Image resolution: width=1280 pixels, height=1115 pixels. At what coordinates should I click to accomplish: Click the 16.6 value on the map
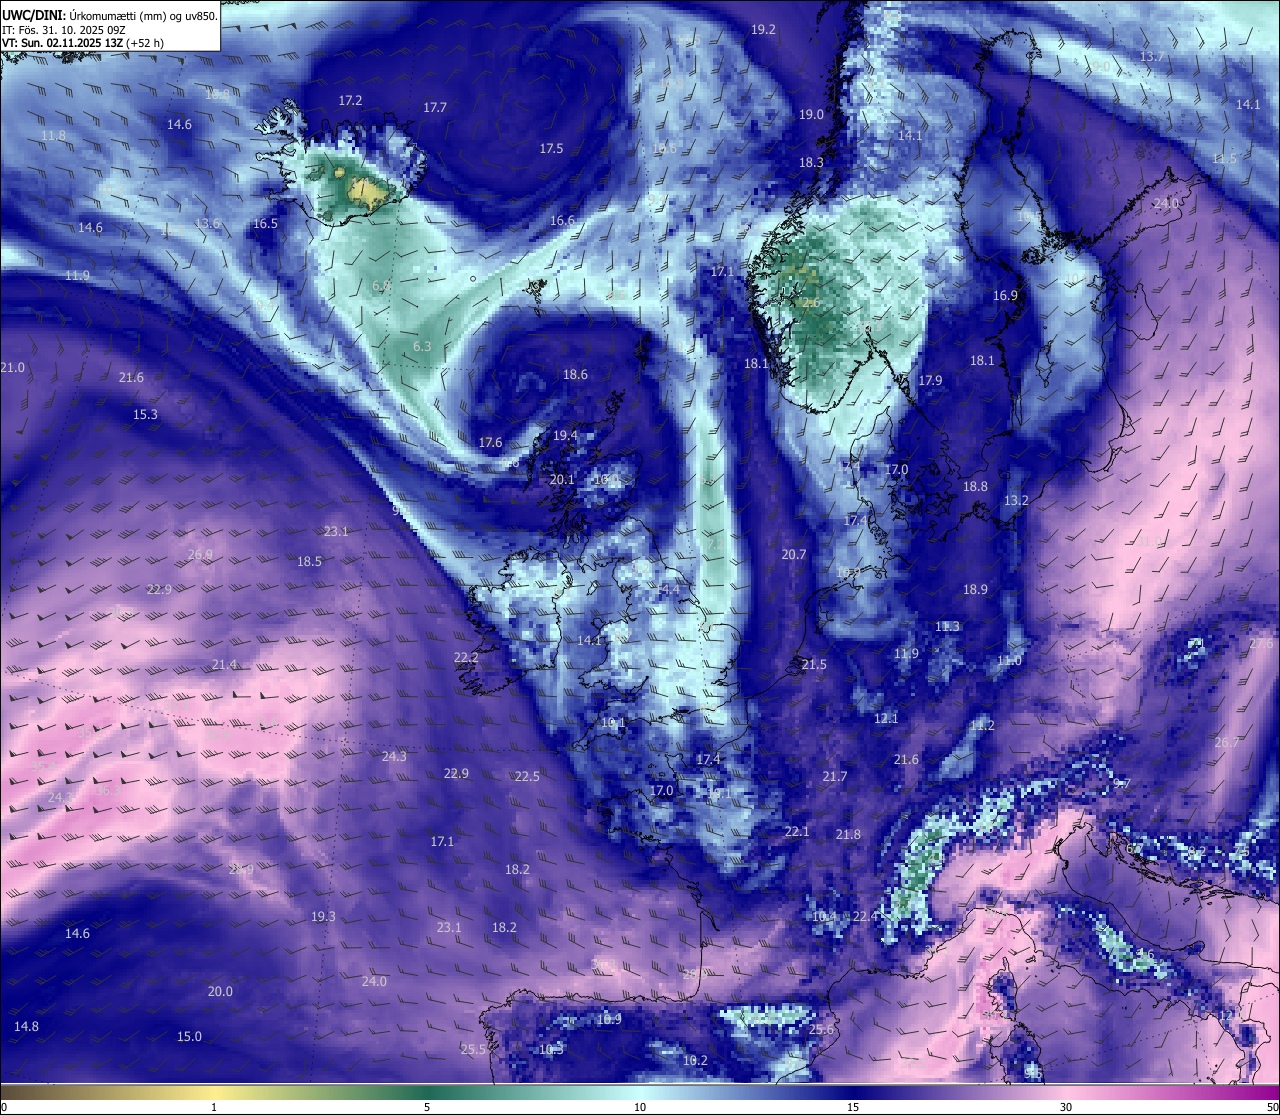pos(562,221)
